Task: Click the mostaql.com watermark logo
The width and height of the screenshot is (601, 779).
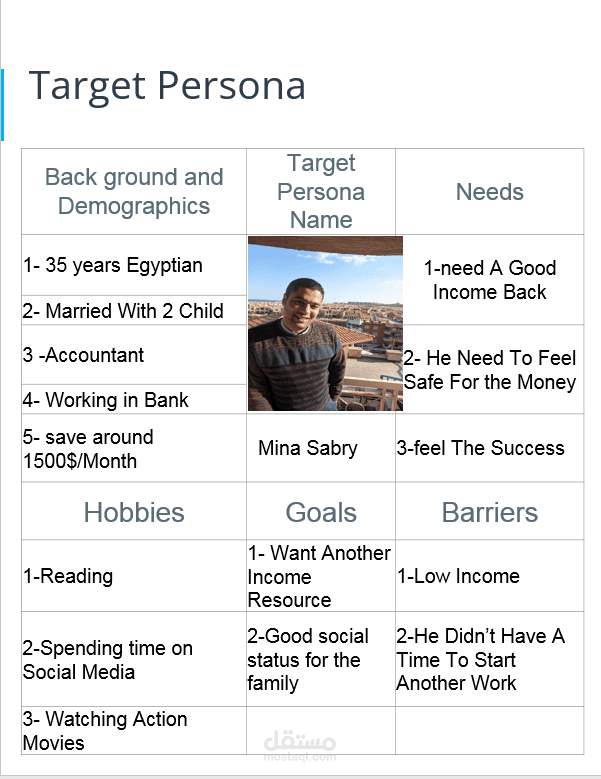Action: [x=300, y=746]
